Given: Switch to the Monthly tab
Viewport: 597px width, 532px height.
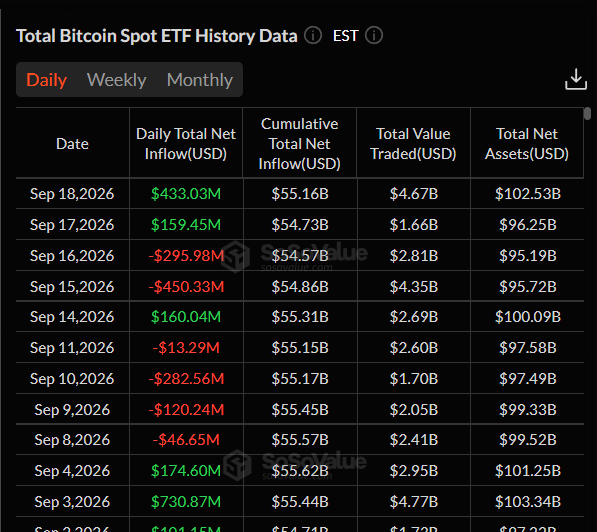Looking at the screenshot, I should coord(200,80).
